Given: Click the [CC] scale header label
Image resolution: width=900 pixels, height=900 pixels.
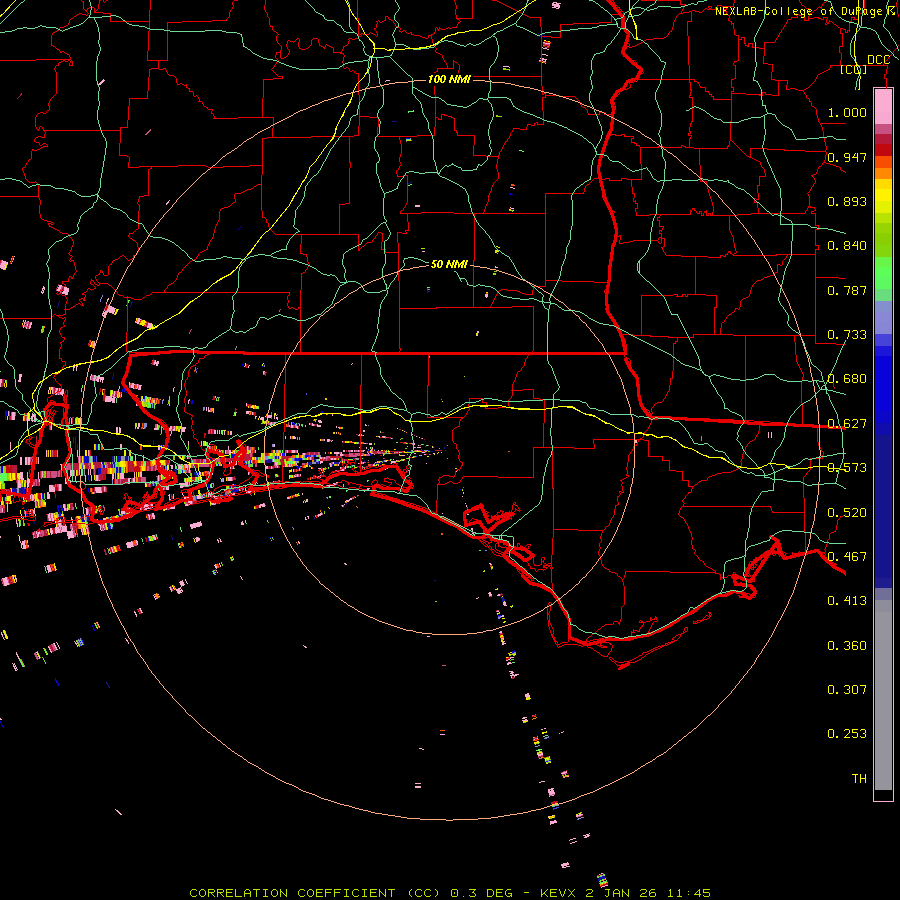Looking at the screenshot, I should (x=853, y=69).
